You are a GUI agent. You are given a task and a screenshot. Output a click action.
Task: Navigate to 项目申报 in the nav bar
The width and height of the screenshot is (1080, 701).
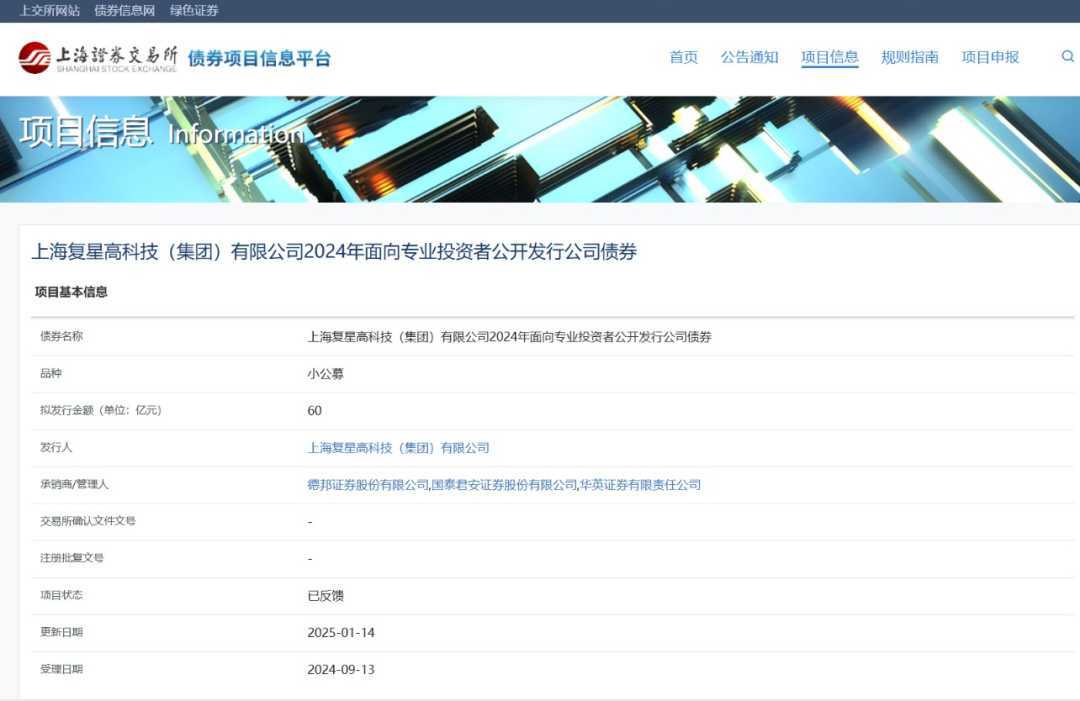pyautogui.click(x=990, y=57)
